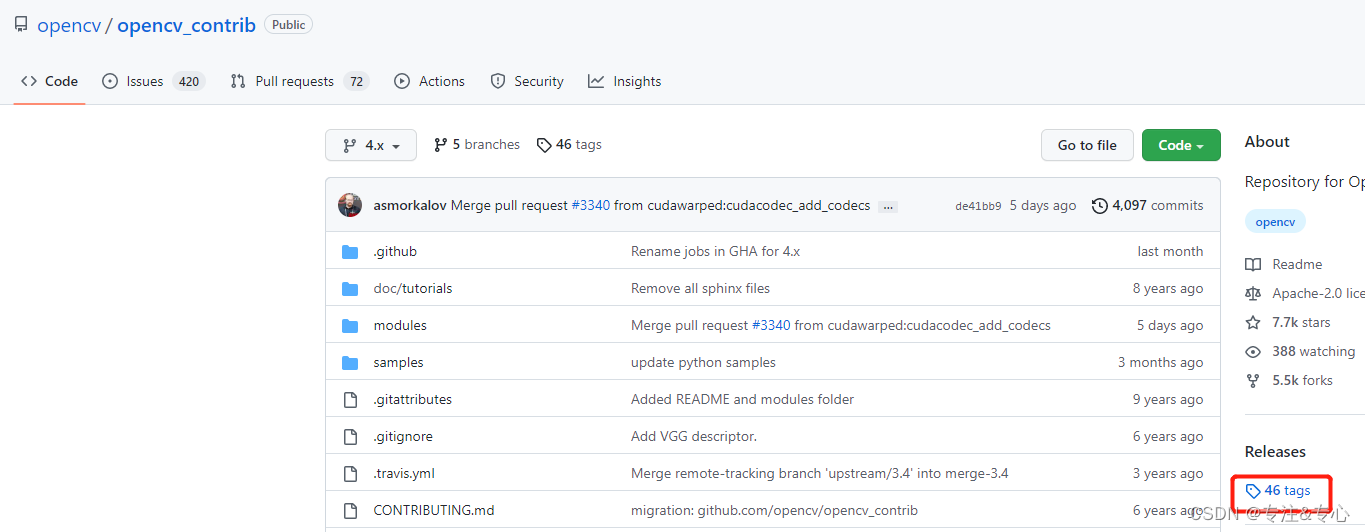This screenshot has width=1365, height=532.
Task: Click the Actions play icon
Action: pos(402,81)
